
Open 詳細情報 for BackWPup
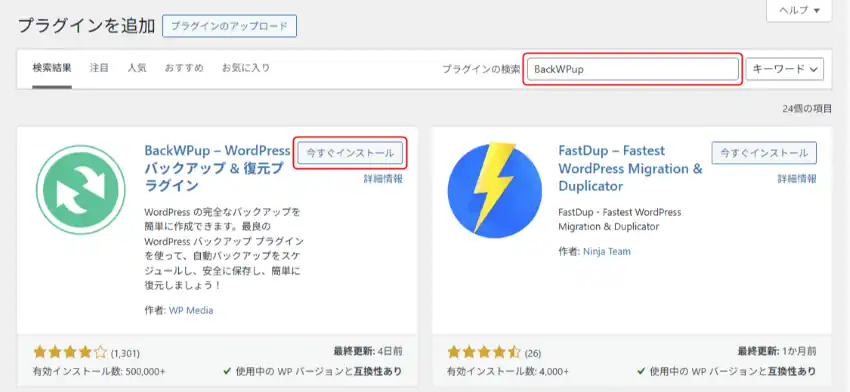click(383, 179)
